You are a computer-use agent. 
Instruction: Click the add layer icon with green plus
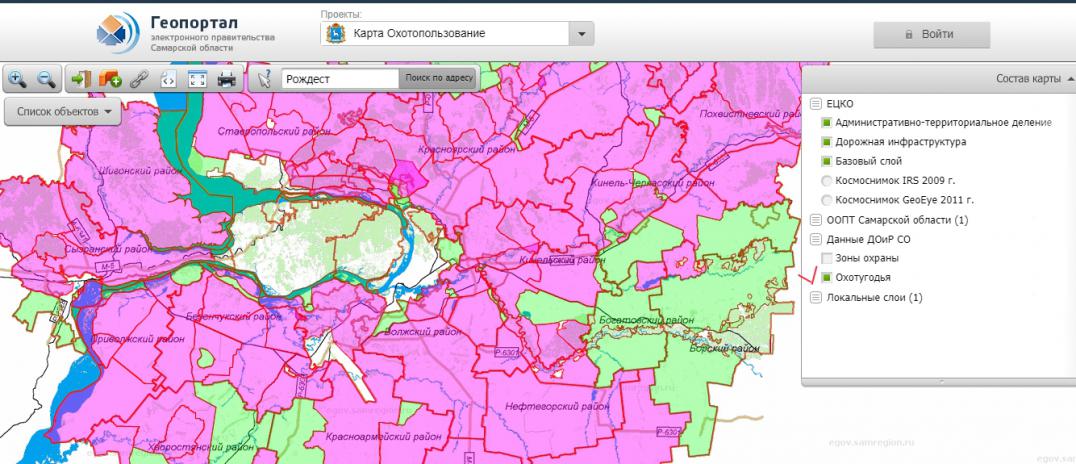109,78
